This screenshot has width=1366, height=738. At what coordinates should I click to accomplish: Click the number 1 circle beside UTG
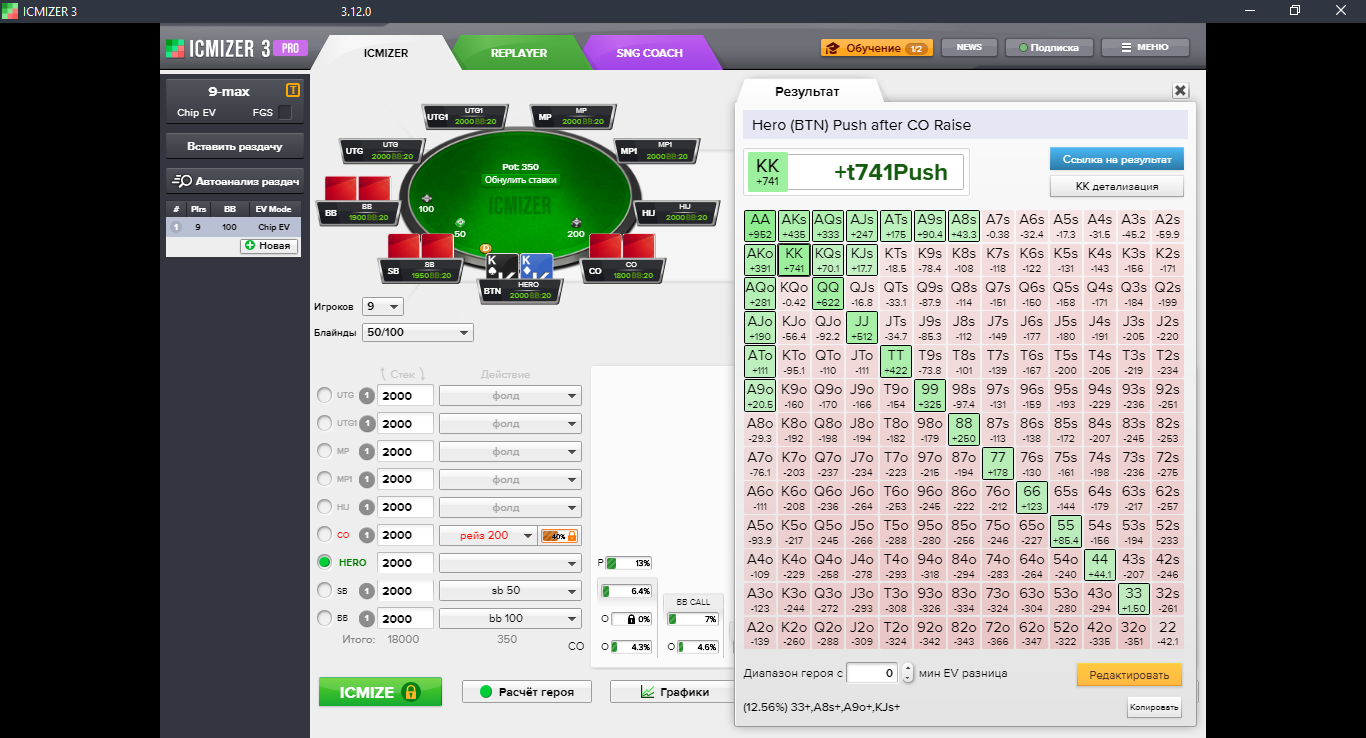367,395
